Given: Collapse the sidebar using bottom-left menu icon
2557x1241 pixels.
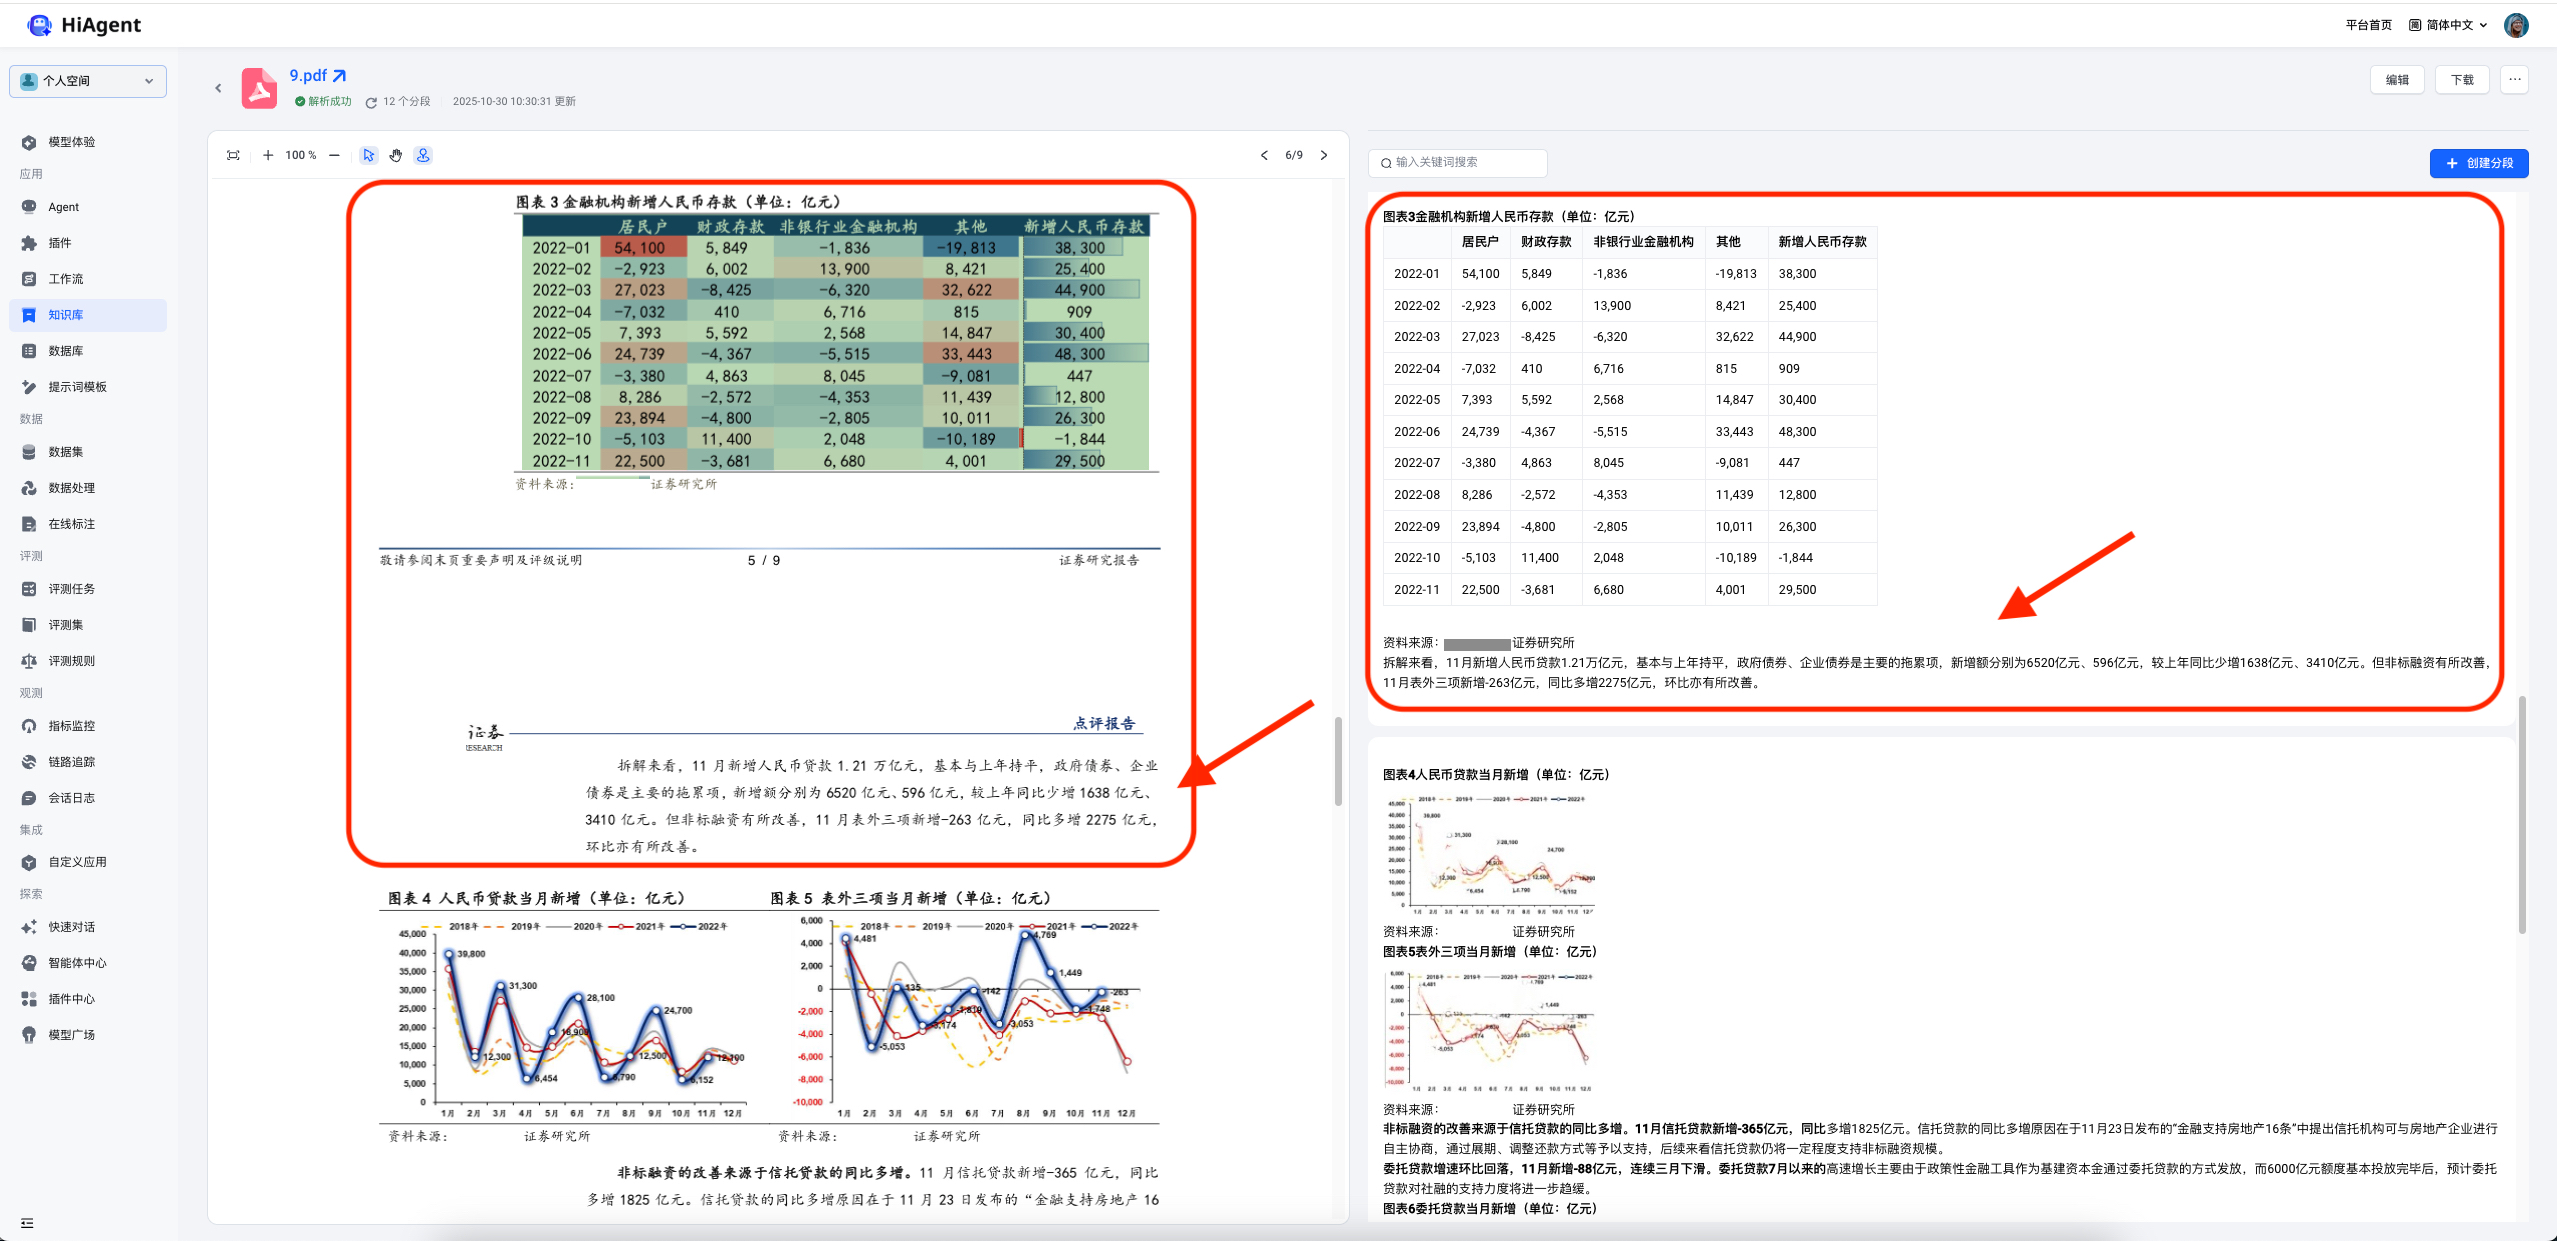Looking at the screenshot, I should click(x=27, y=1222).
